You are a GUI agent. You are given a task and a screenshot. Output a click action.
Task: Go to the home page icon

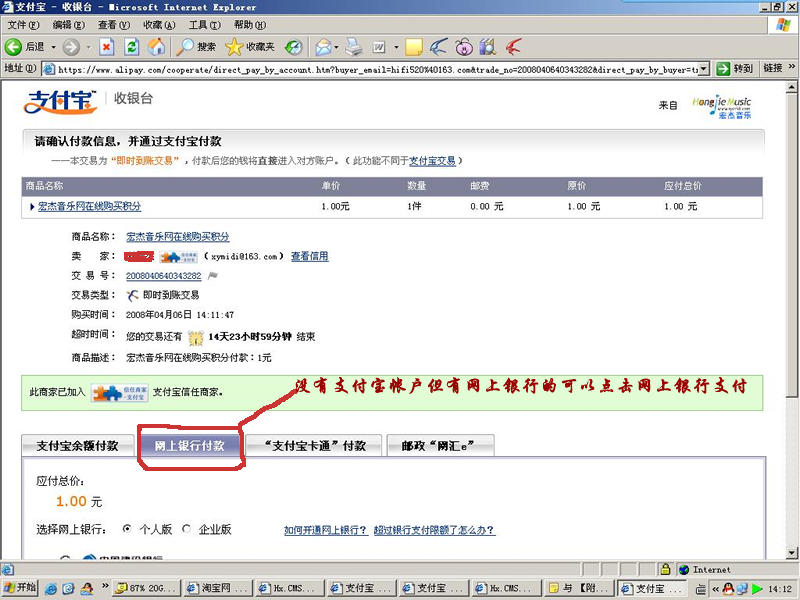click(x=156, y=47)
